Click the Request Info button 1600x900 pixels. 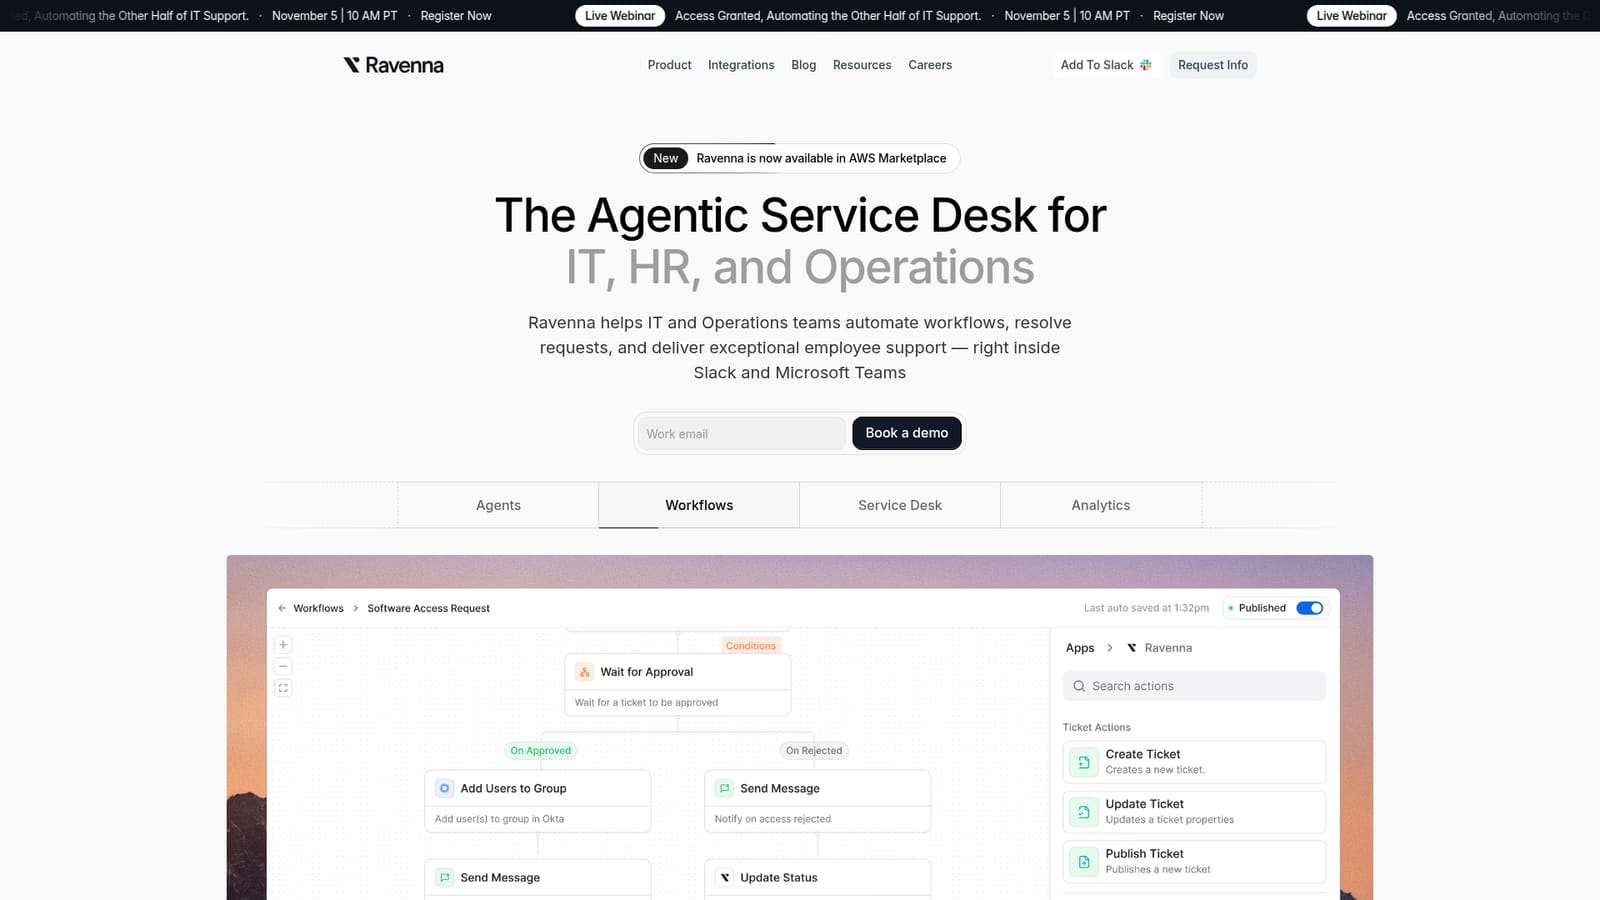tap(1213, 65)
